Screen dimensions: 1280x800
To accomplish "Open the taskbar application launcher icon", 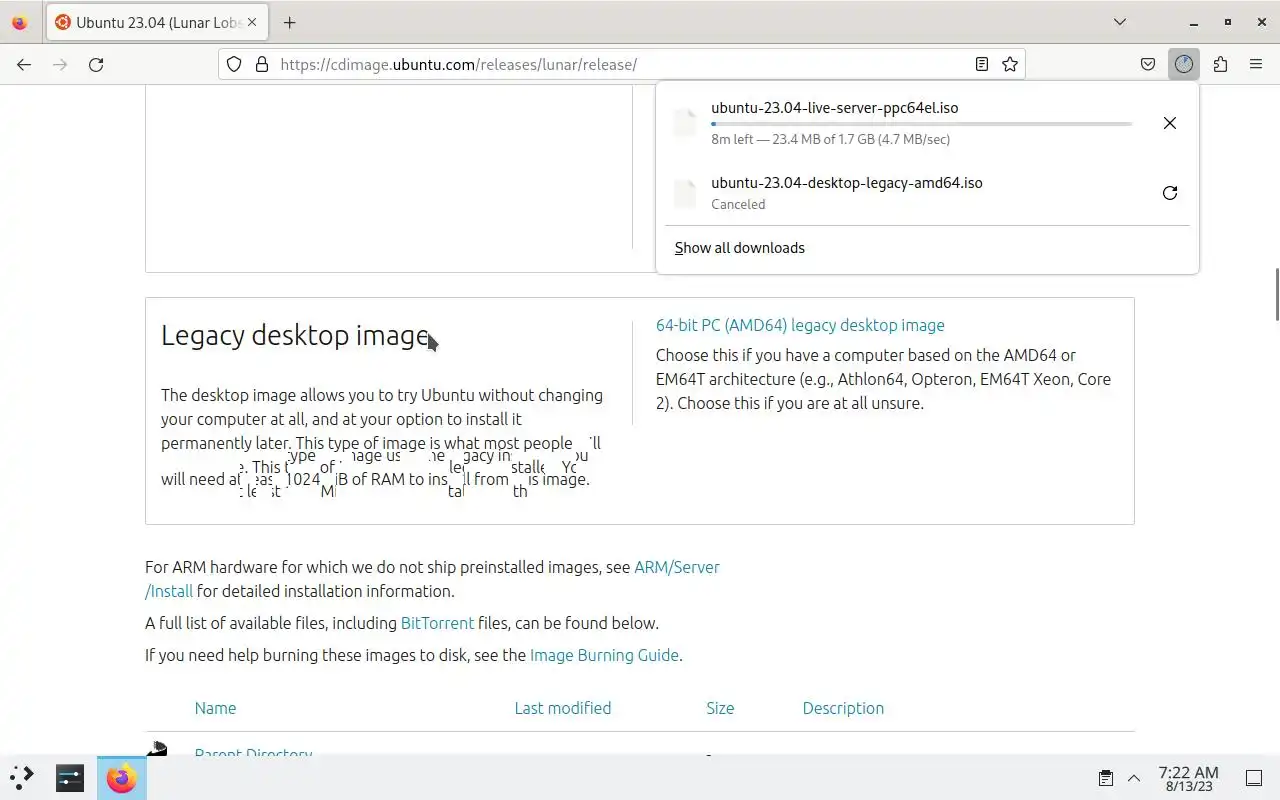I will 22,777.
